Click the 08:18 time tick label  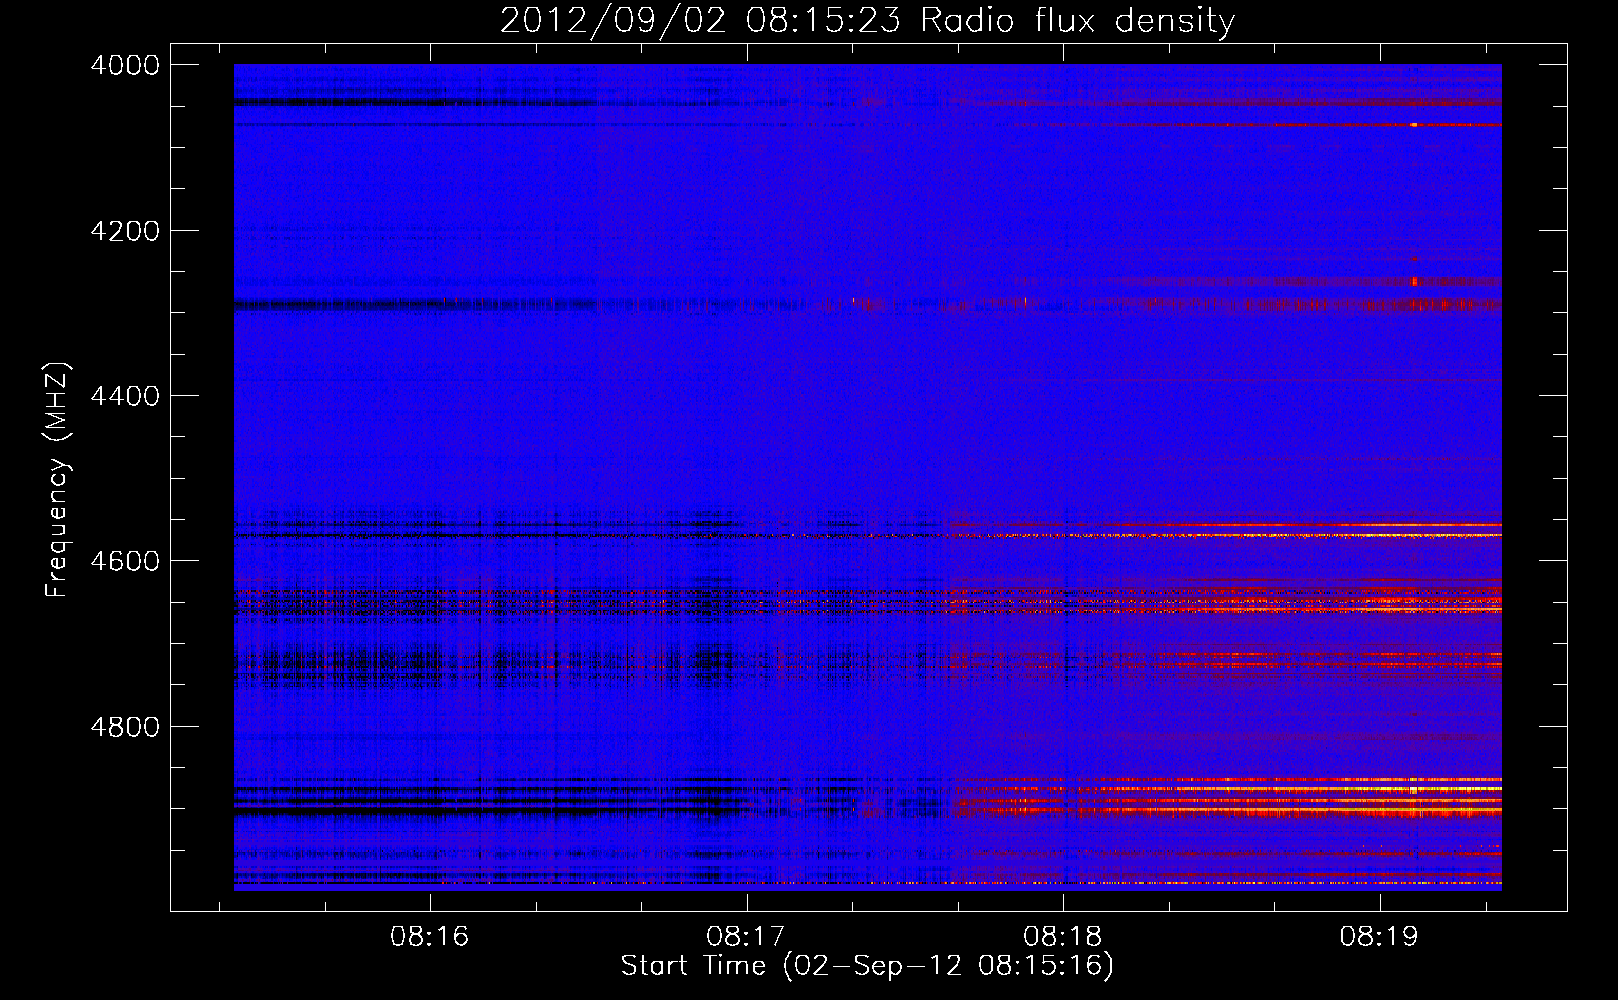(1062, 937)
